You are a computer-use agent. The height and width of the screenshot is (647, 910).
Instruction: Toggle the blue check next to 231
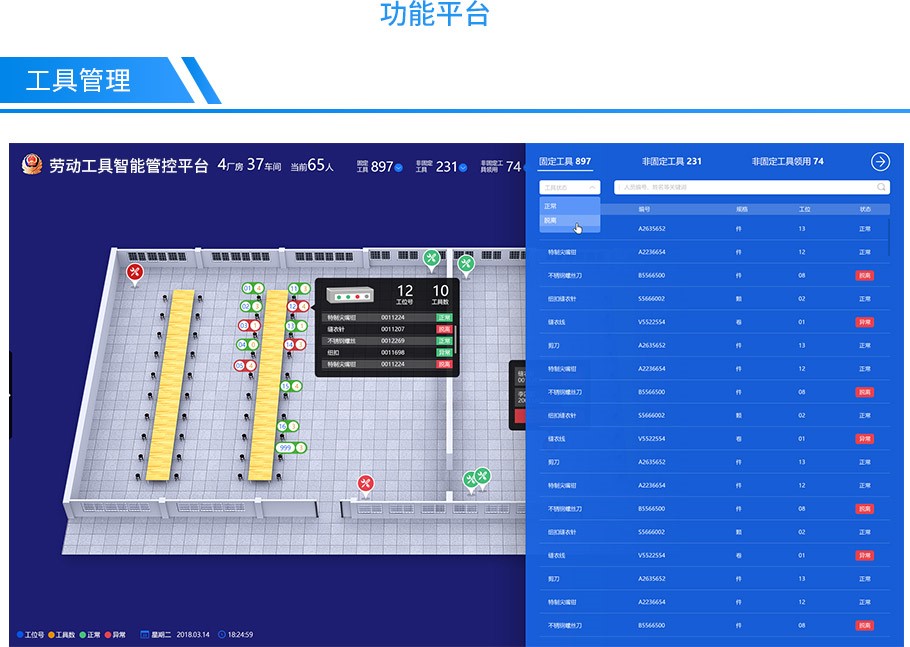click(x=463, y=167)
